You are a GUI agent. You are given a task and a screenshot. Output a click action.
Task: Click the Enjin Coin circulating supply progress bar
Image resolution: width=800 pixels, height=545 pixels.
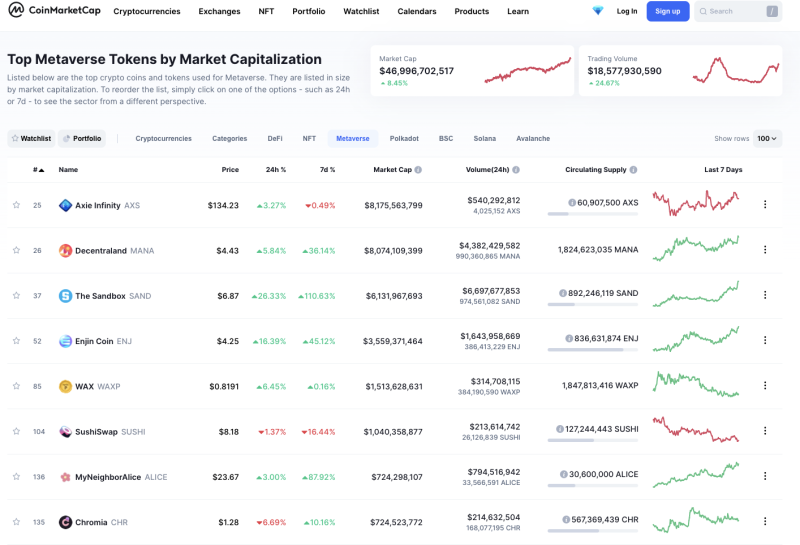(593, 350)
